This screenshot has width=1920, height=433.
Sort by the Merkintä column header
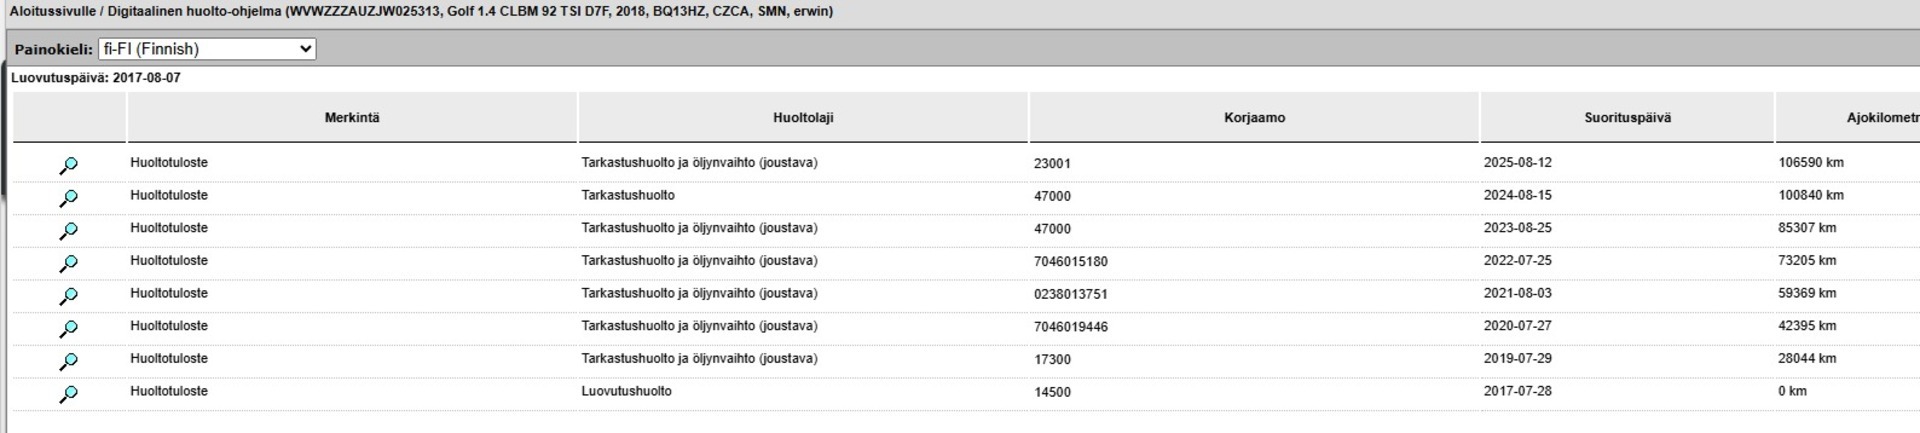[352, 118]
